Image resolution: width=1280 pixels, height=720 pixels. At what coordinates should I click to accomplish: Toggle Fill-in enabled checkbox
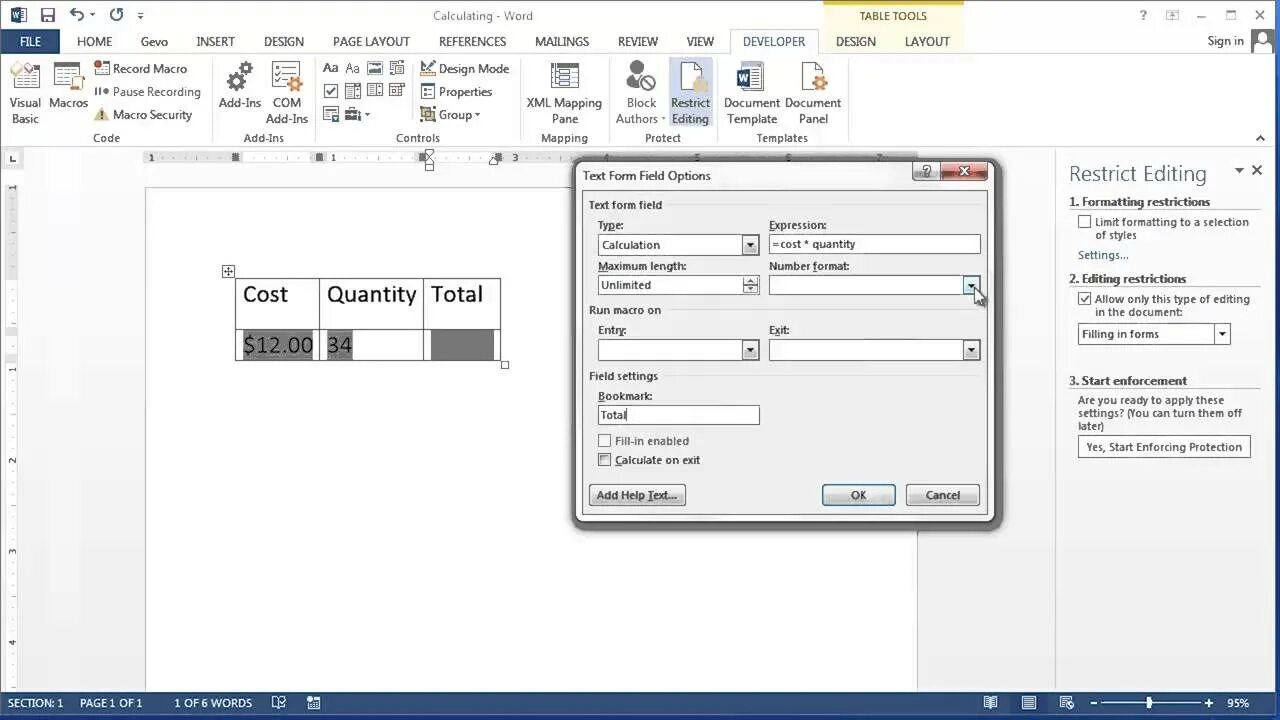coord(604,441)
